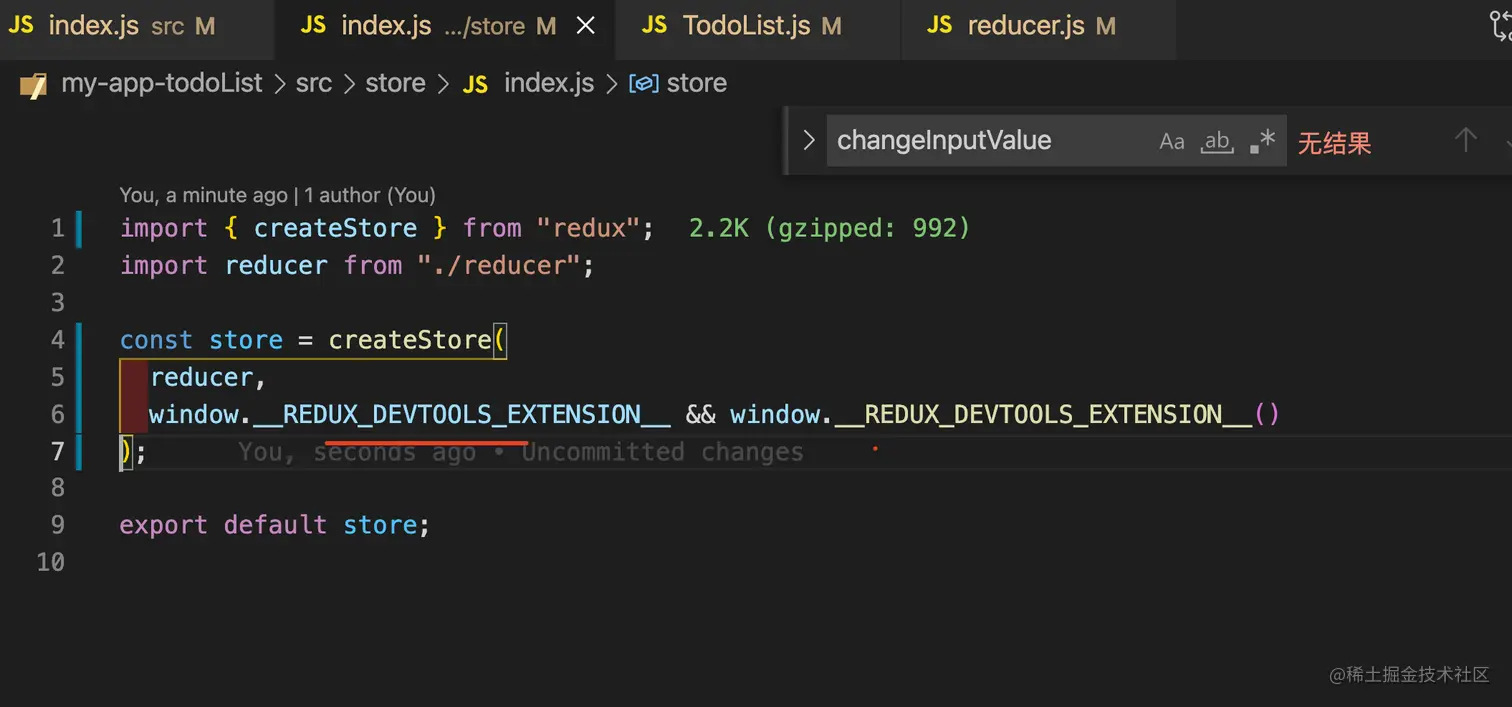Toggle Match Whole Word option

click(1217, 141)
